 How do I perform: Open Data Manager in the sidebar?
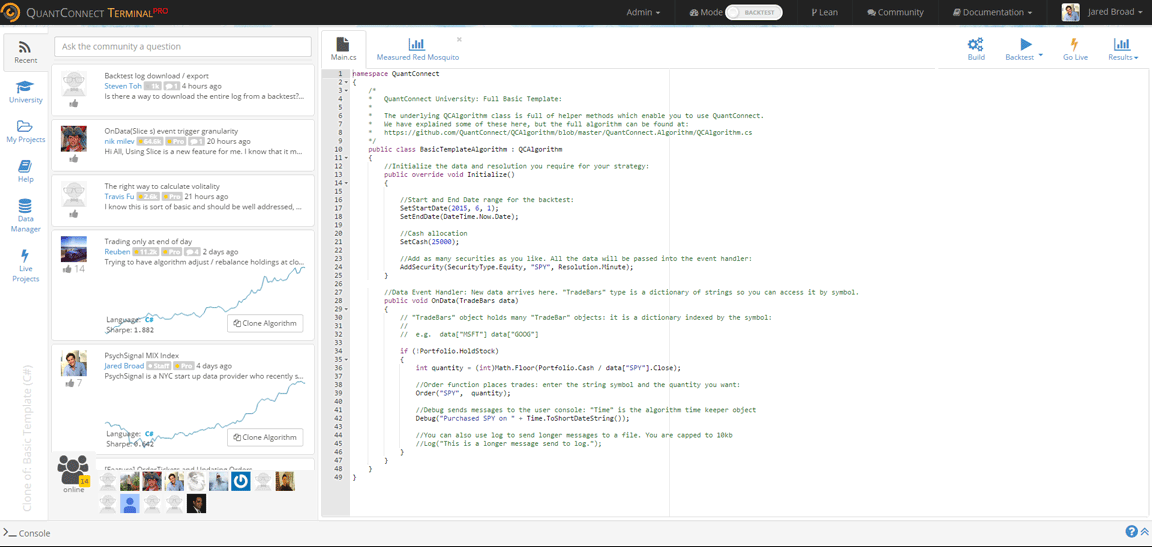pyautogui.click(x=25, y=216)
